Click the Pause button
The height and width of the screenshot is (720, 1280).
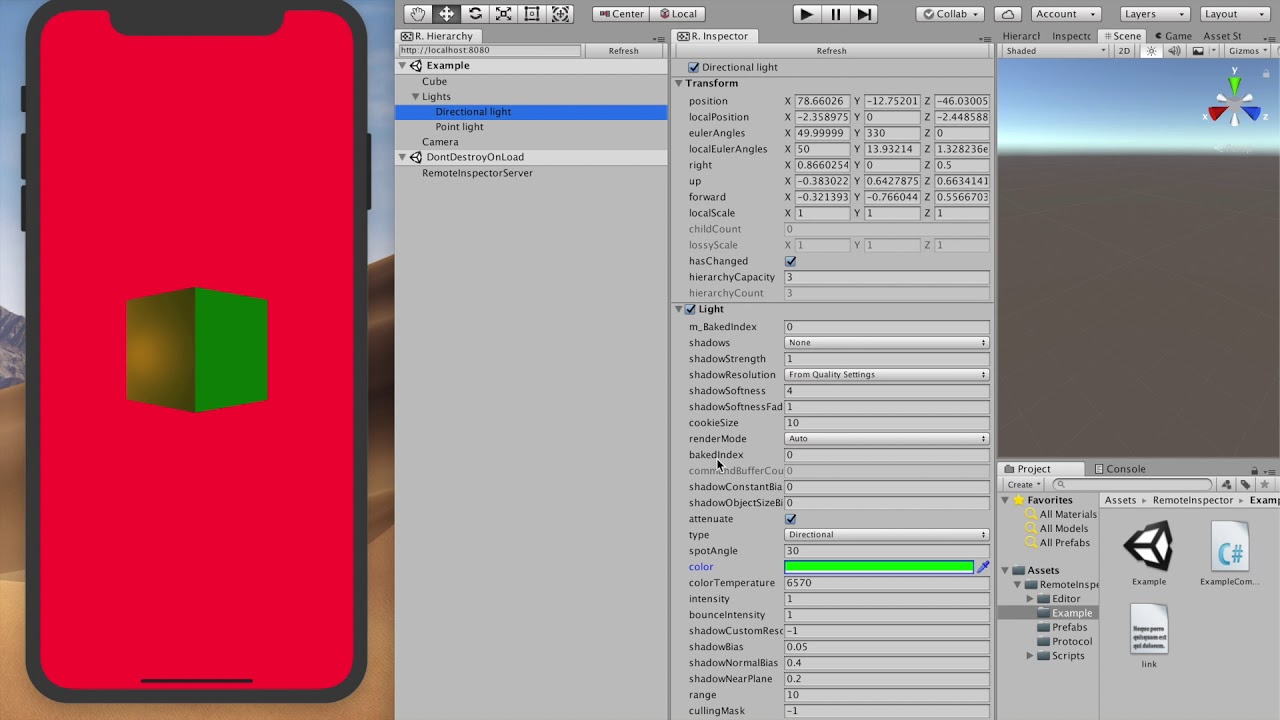tap(836, 14)
